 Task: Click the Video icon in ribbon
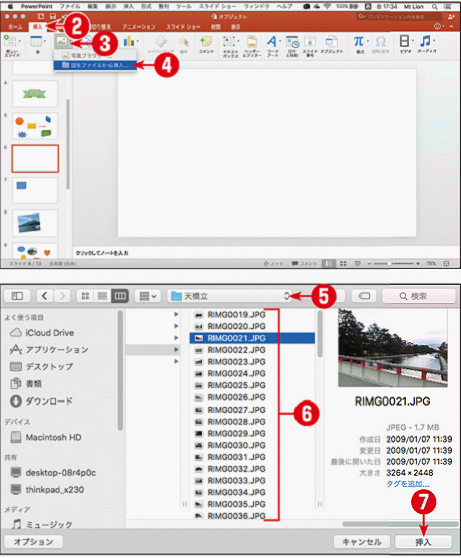pos(404,41)
